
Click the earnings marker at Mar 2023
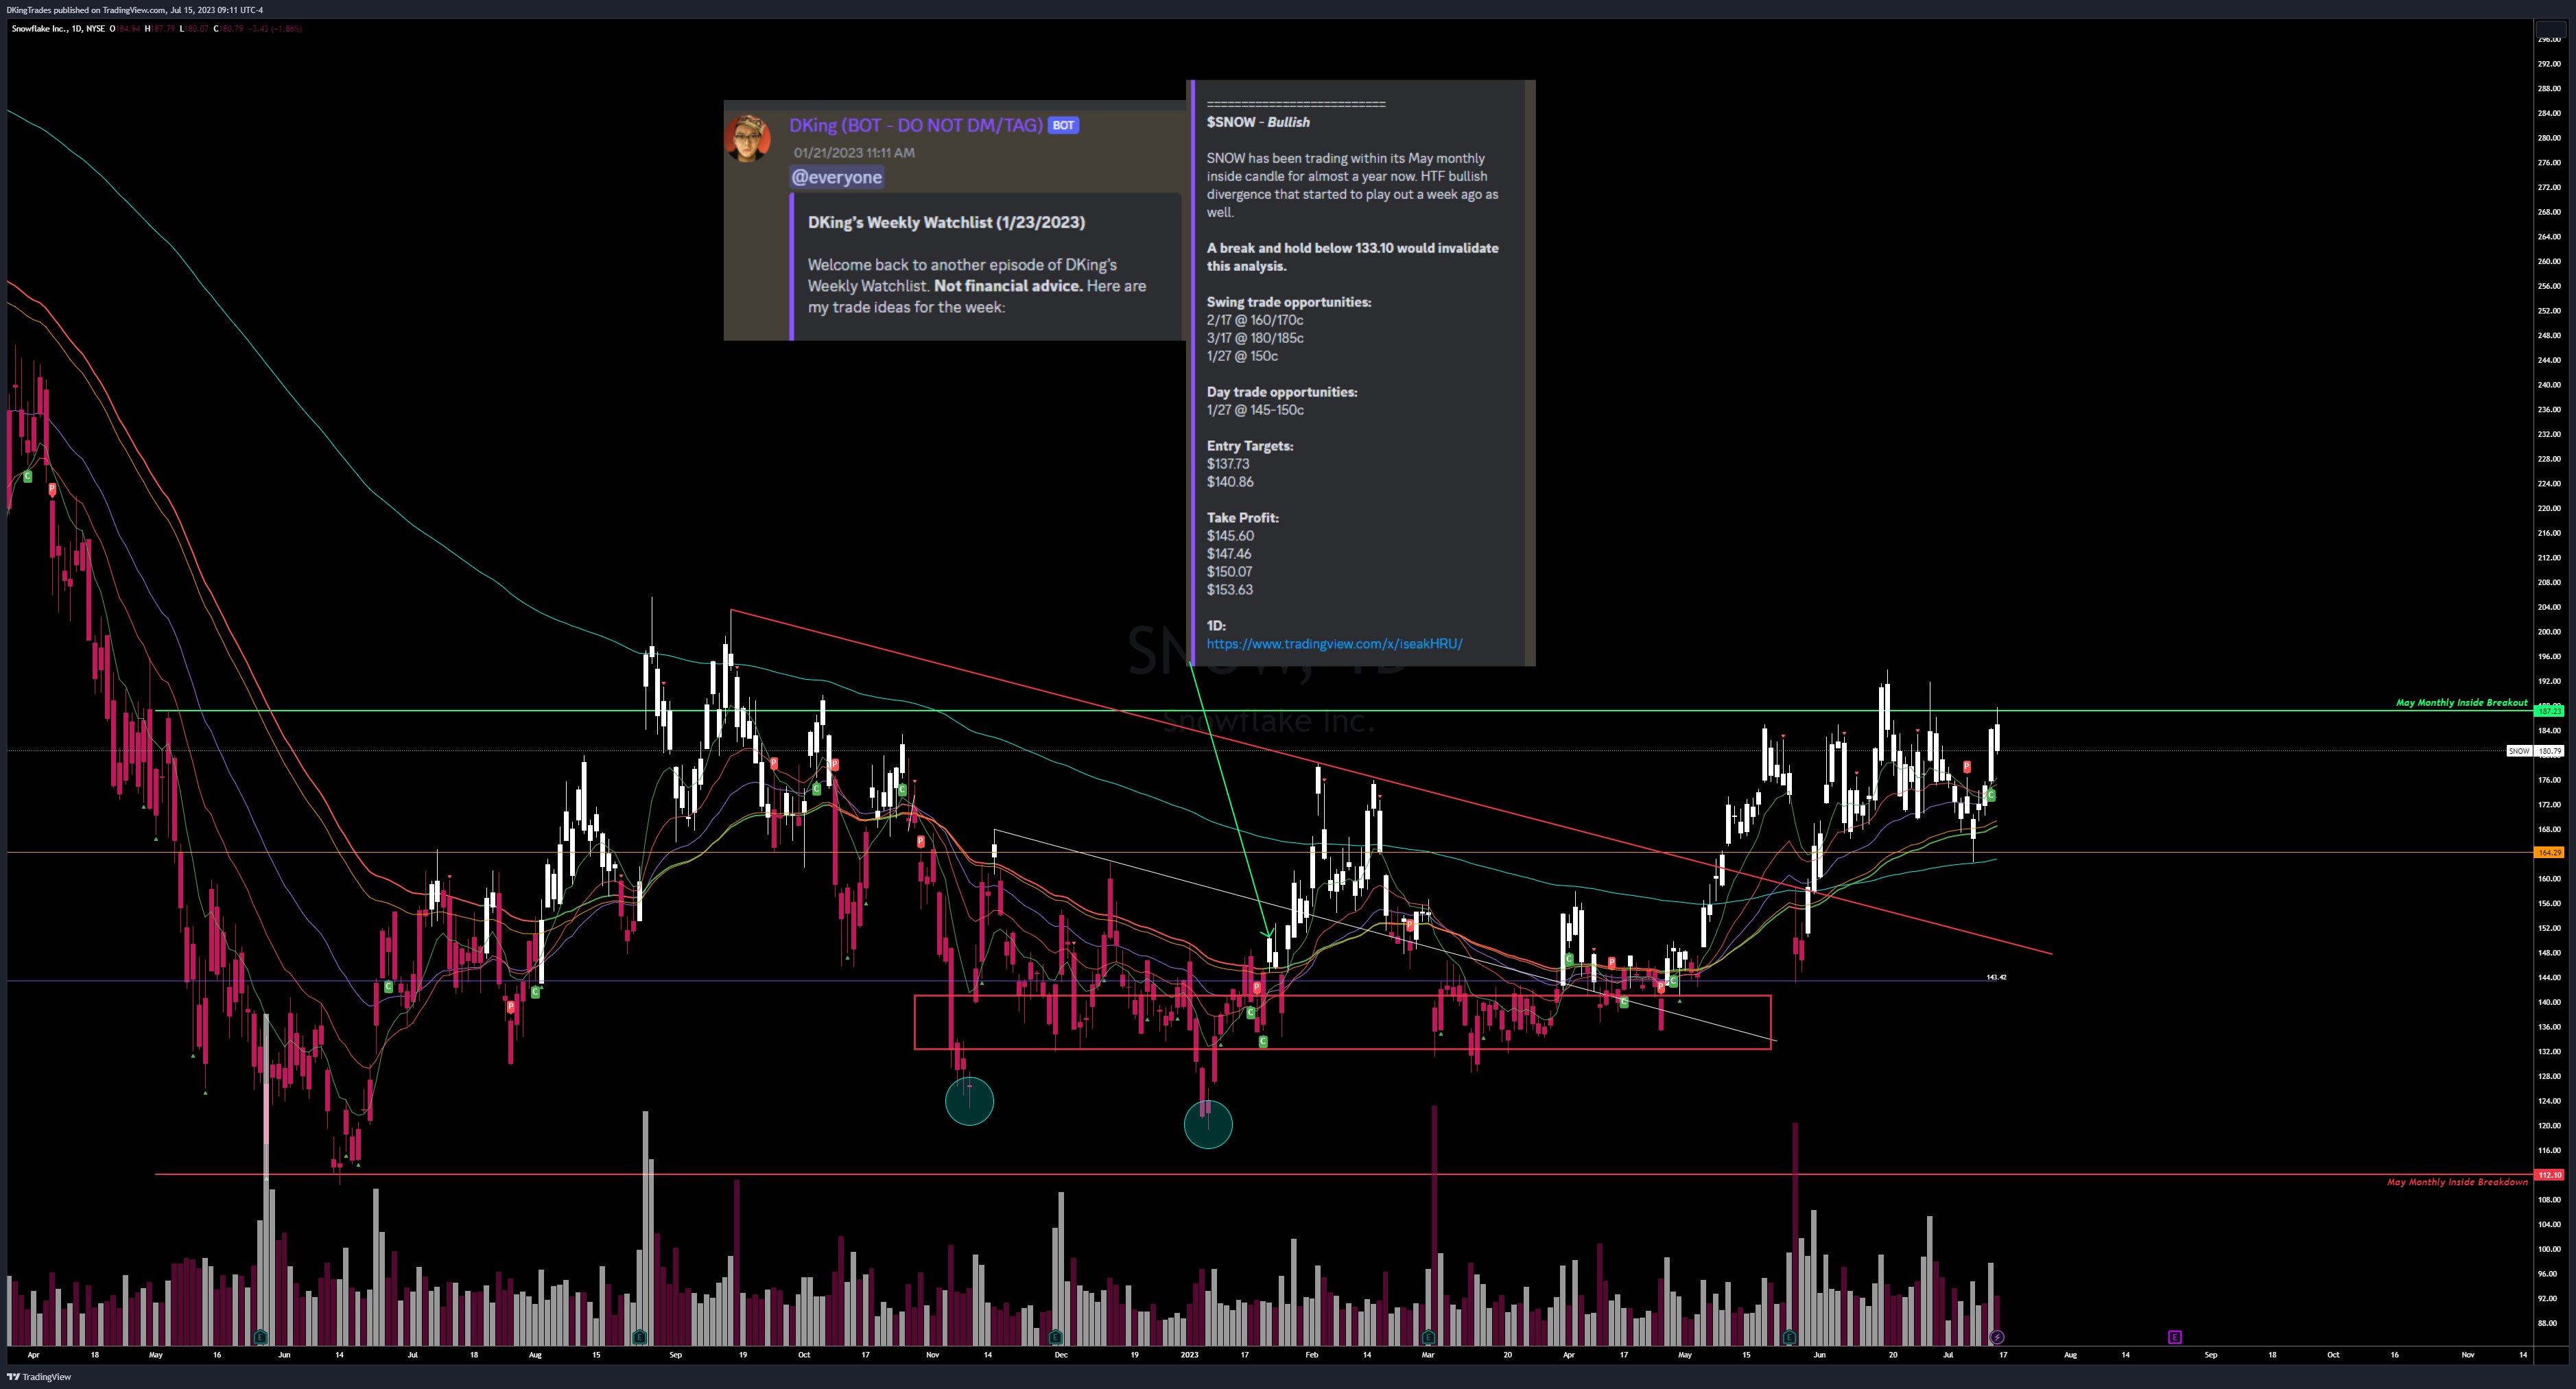pyautogui.click(x=1428, y=1337)
